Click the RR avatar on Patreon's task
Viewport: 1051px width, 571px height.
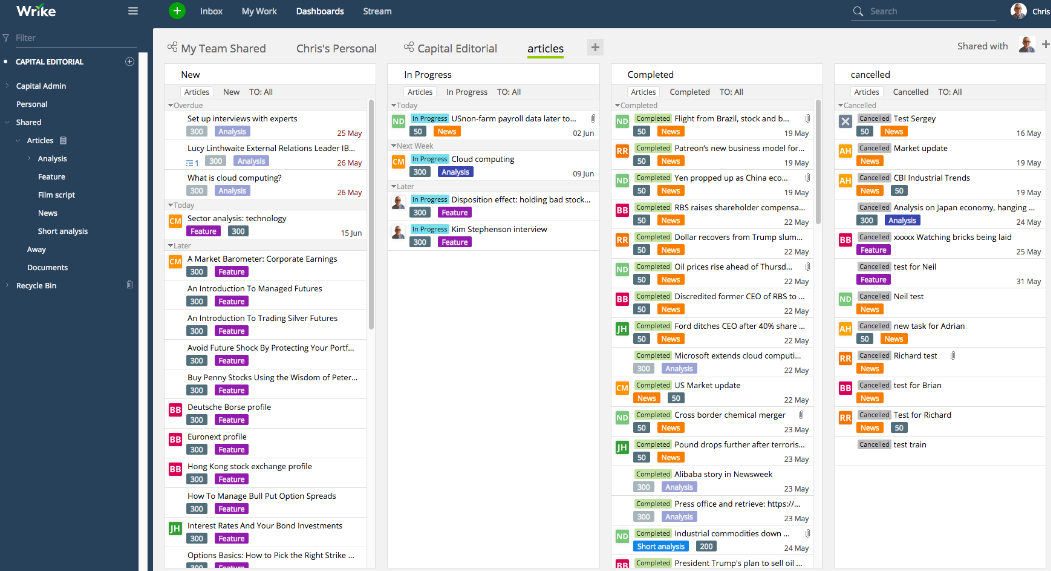pos(622,151)
